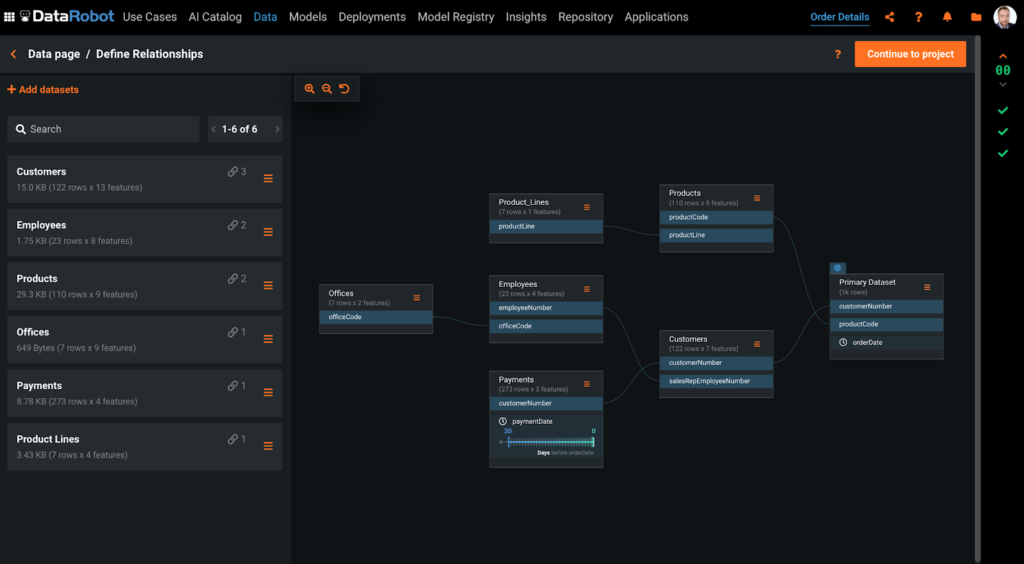Click target icon above Primary Dataset

tap(838, 268)
